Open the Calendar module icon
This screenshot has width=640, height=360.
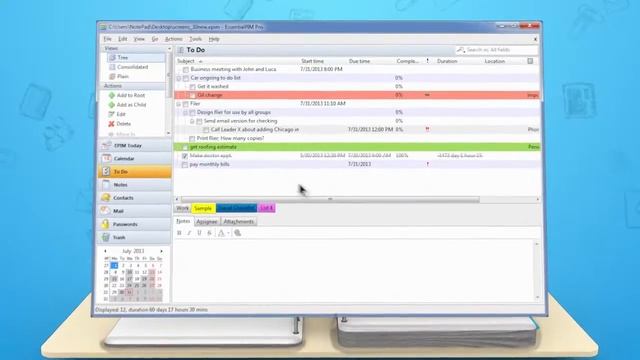click(x=106, y=158)
